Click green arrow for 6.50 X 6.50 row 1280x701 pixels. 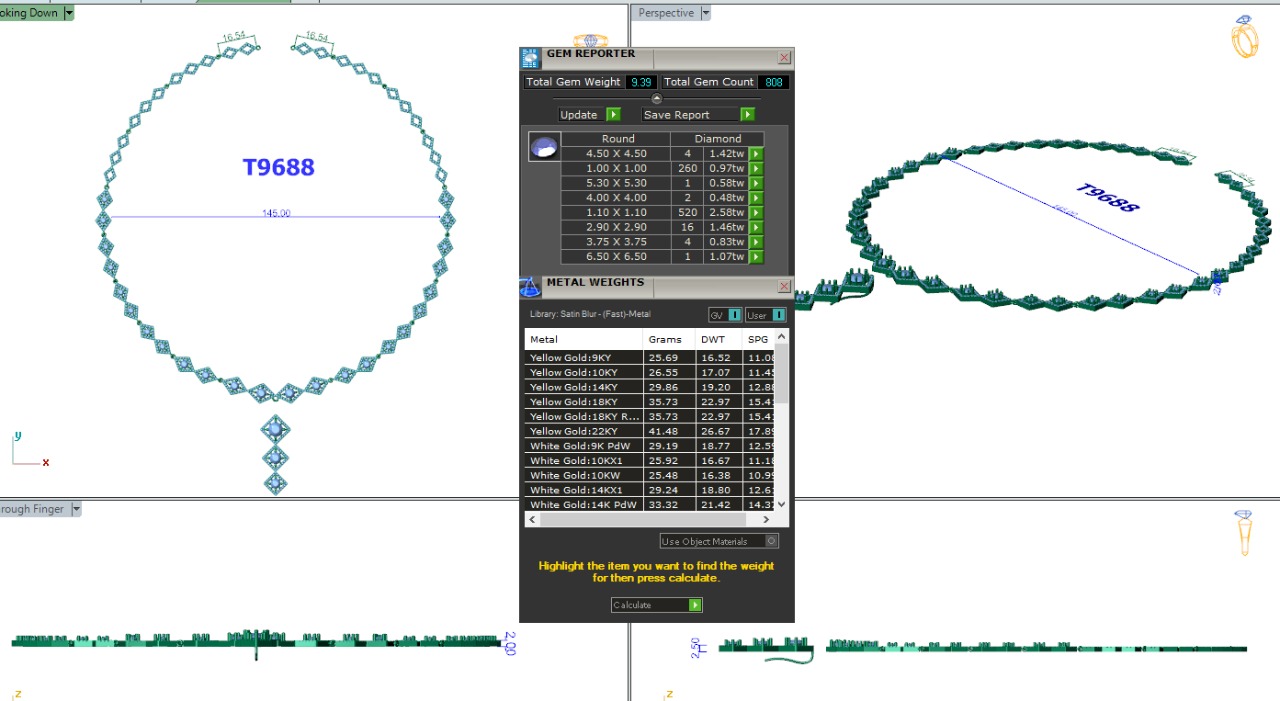756,257
